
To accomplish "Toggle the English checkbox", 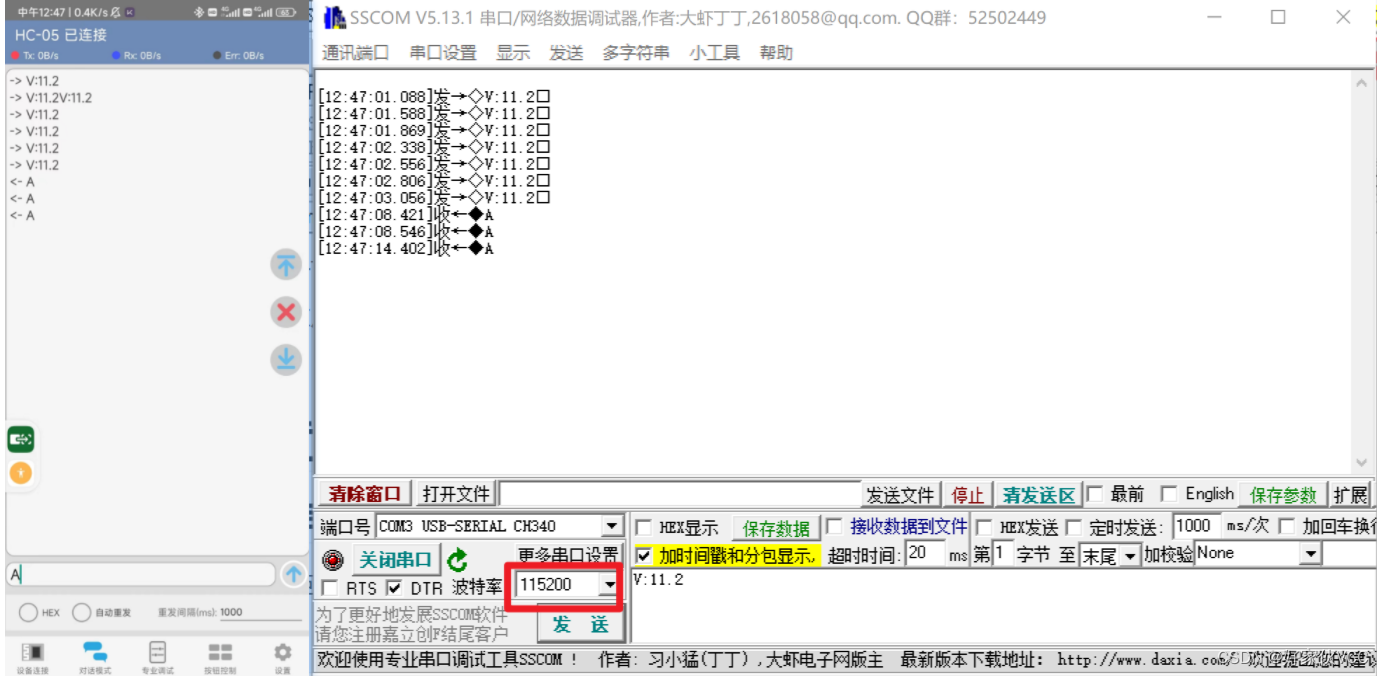I will (x=1169, y=494).
